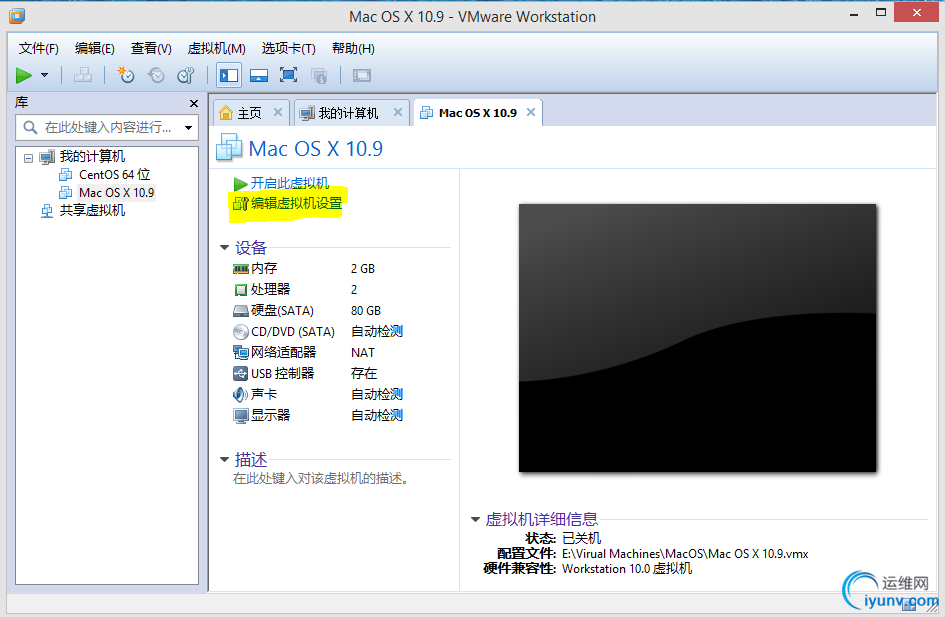Revert to snapshot toolbar icon
The width and height of the screenshot is (945, 617).
pos(156,75)
